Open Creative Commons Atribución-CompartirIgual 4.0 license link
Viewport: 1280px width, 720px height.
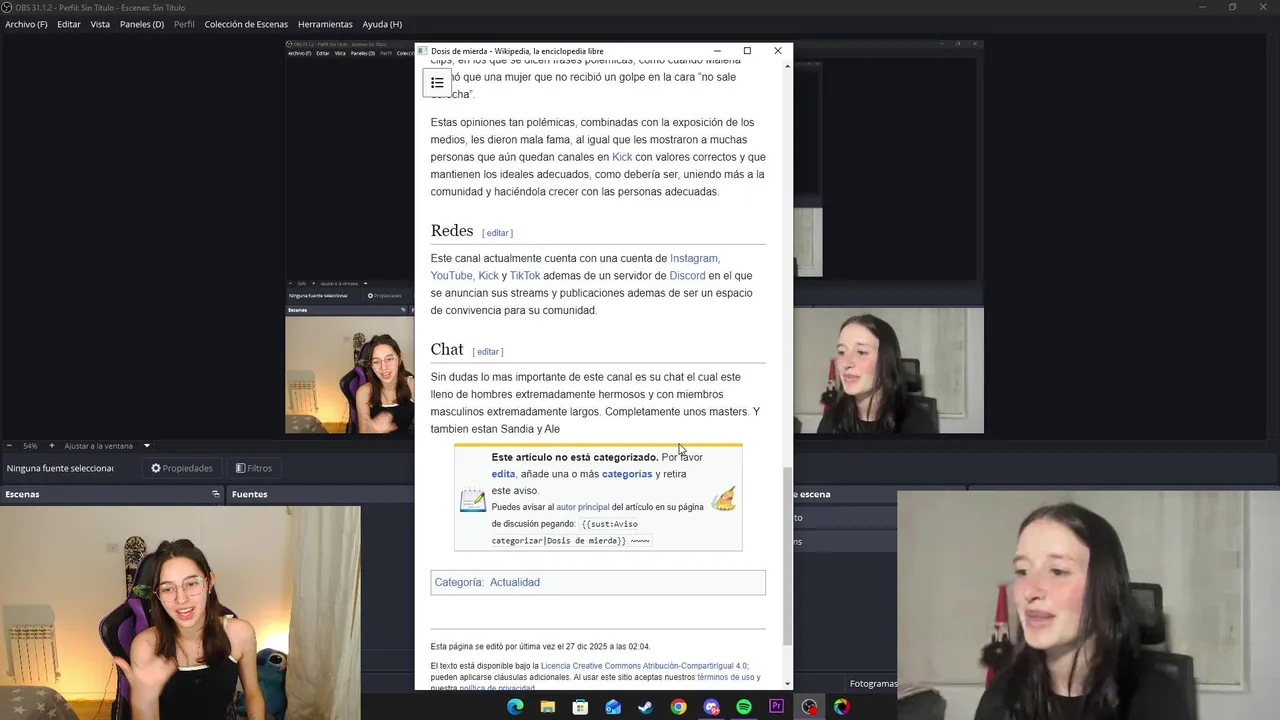click(644, 666)
